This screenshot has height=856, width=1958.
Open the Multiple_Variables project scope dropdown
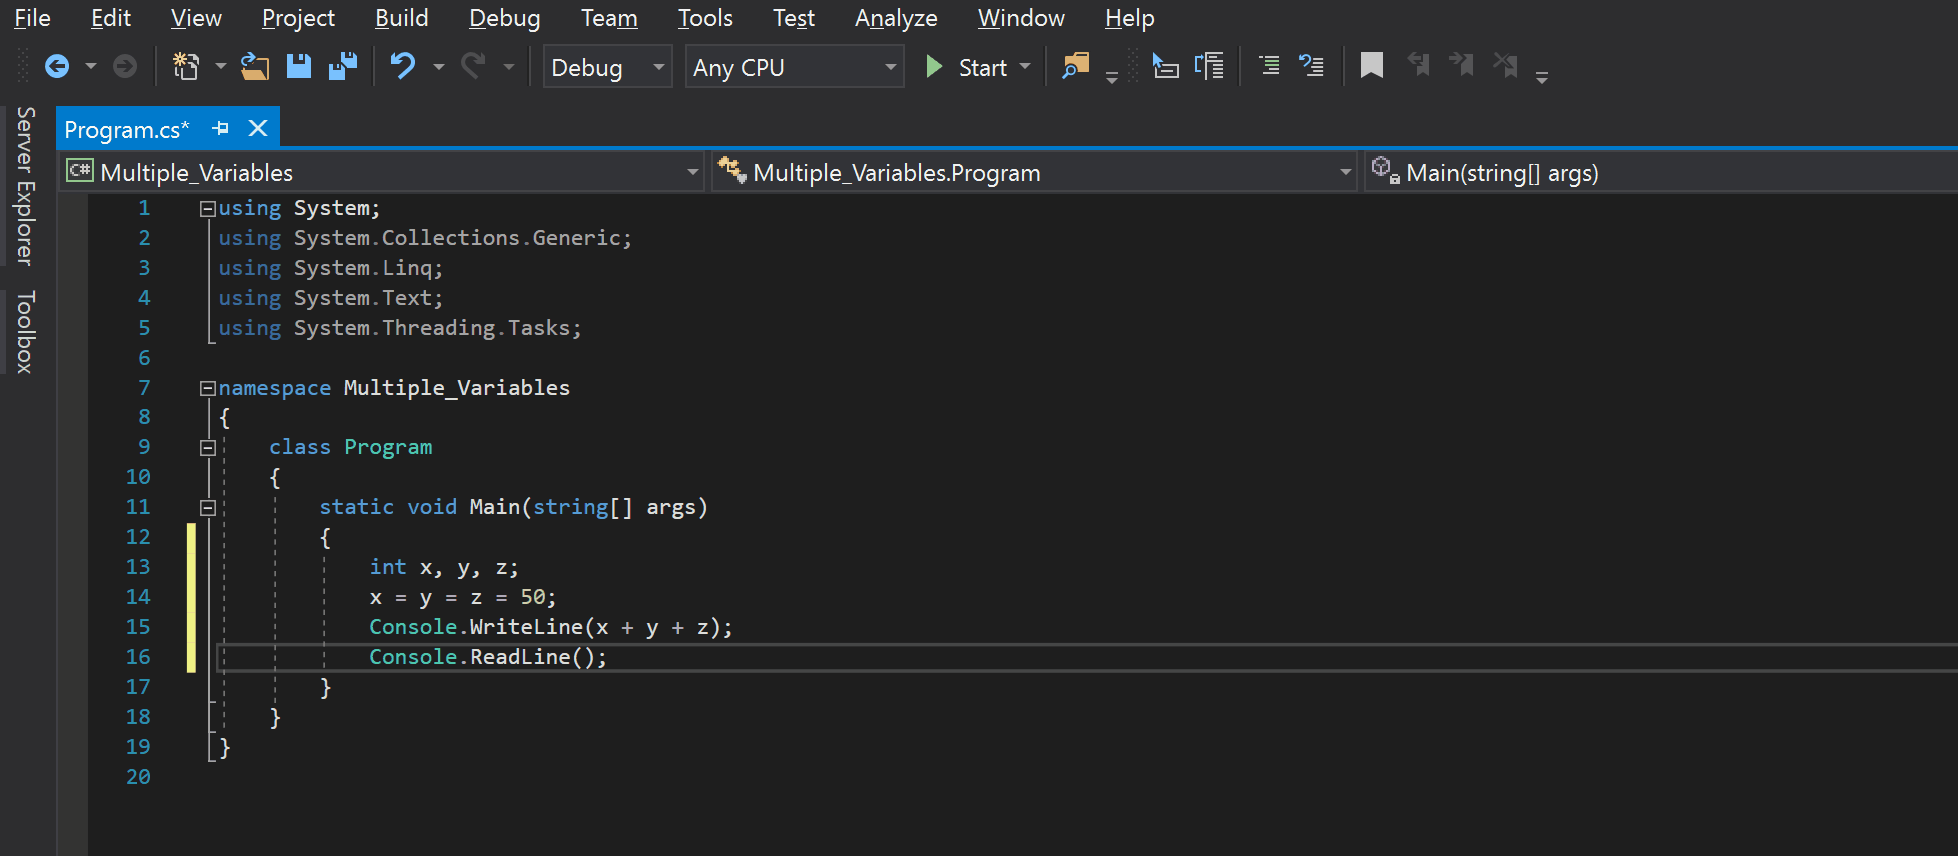tap(382, 172)
